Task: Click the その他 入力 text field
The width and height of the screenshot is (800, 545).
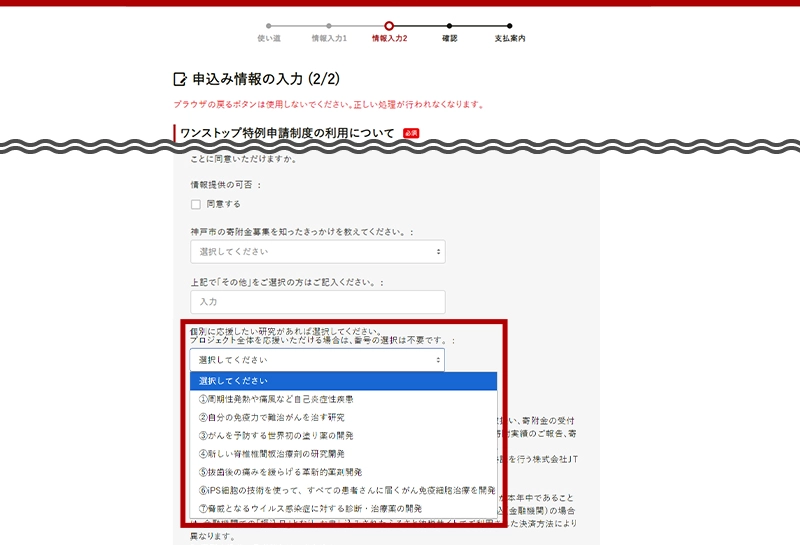Action: click(318, 301)
